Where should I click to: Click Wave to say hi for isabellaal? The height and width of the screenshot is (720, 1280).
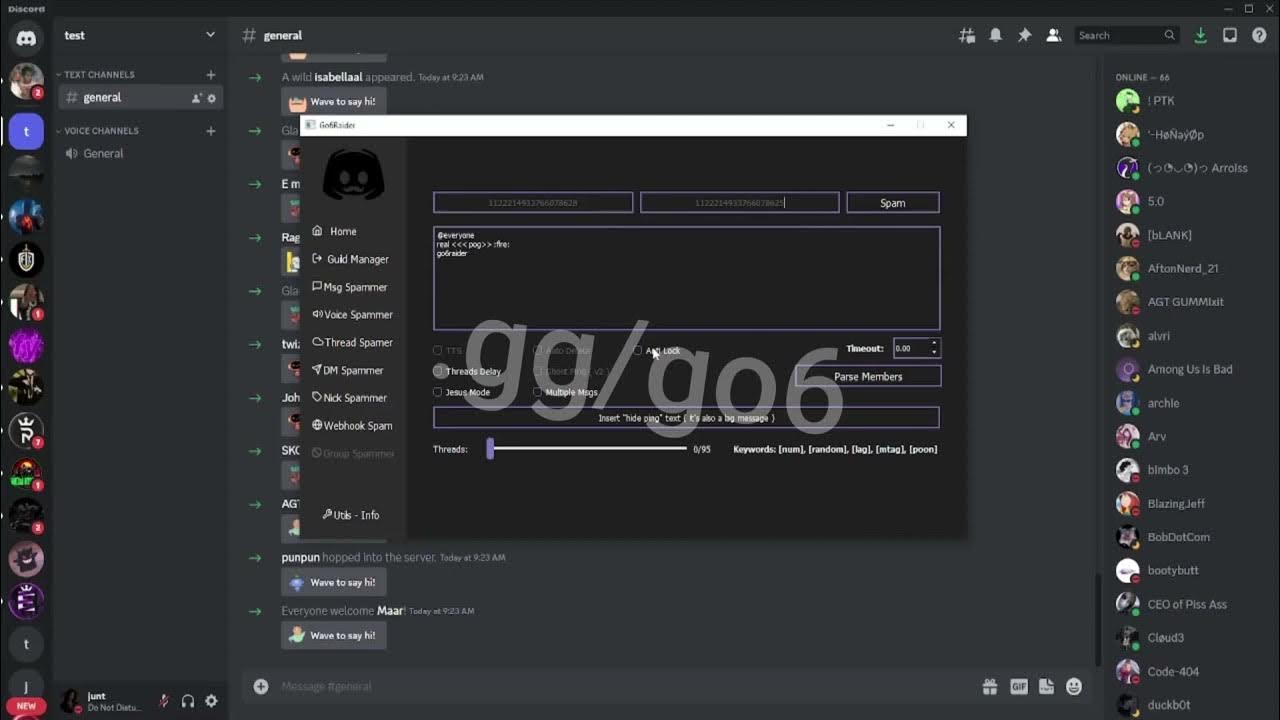pos(333,102)
